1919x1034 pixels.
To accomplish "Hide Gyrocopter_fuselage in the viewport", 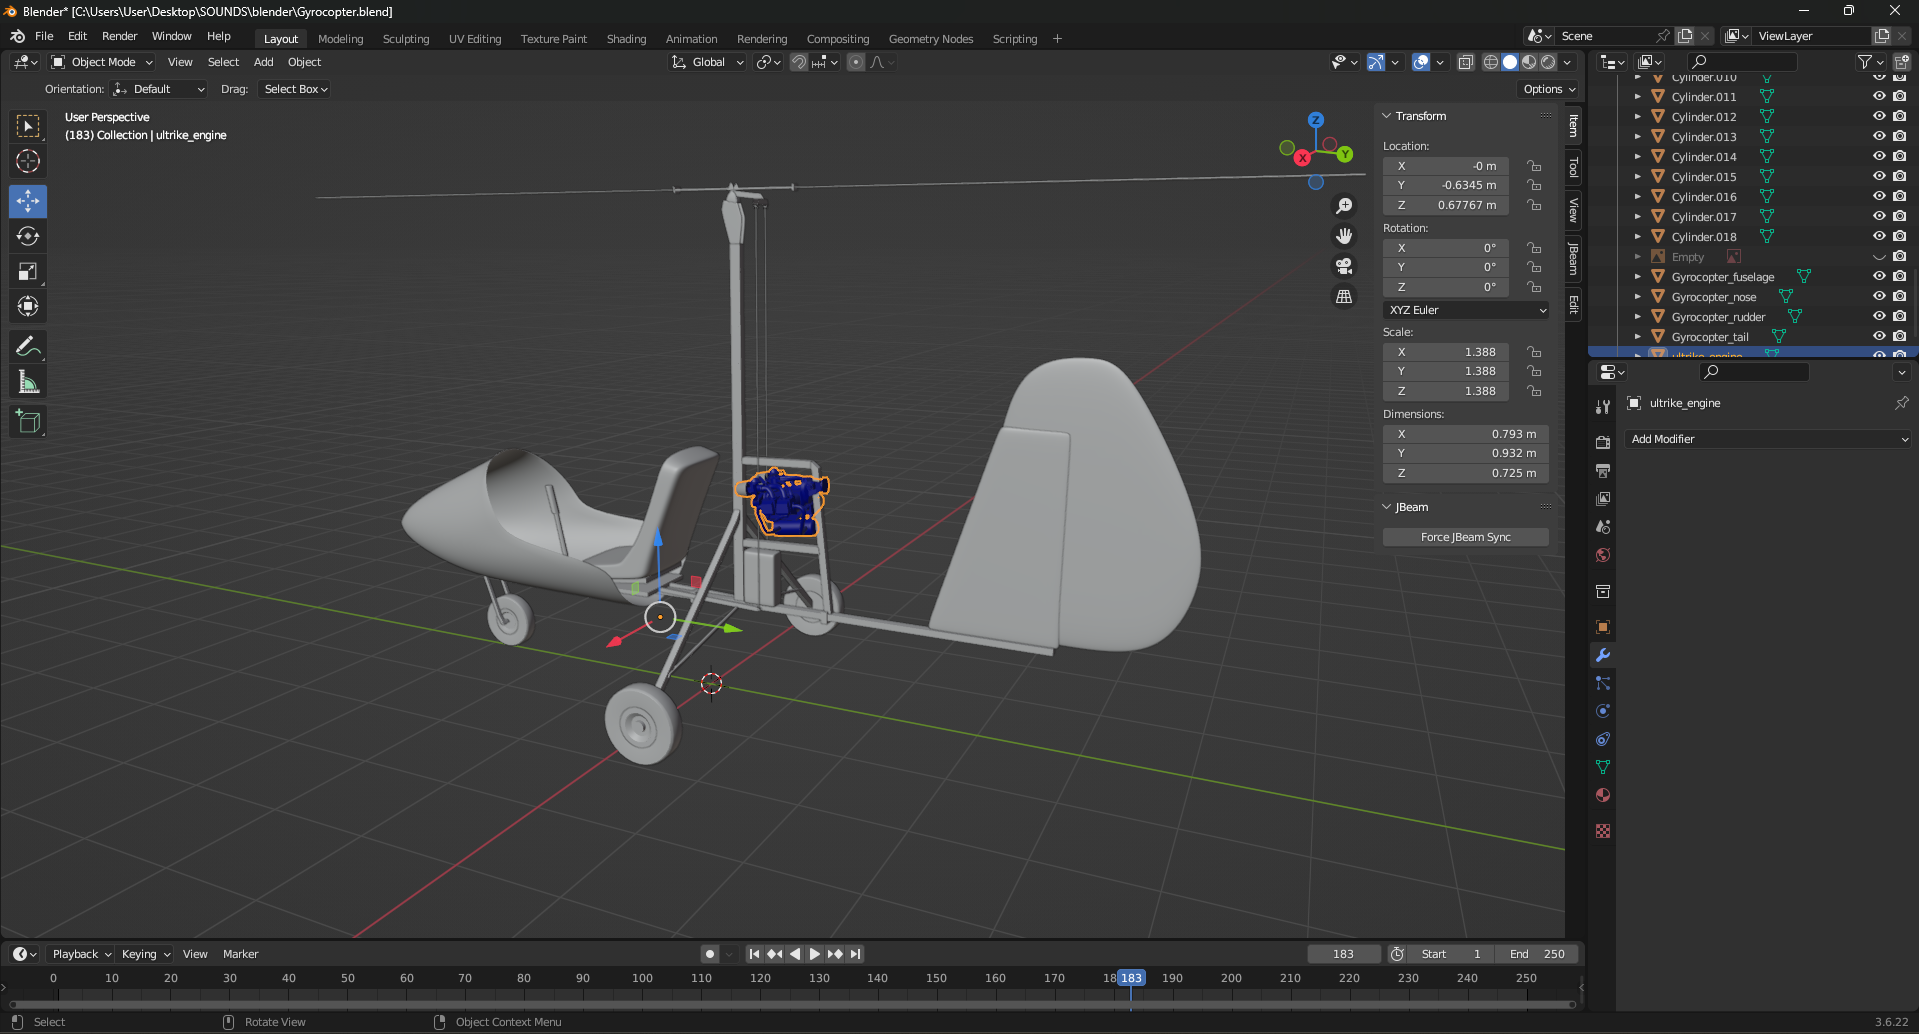I will click(1879, 277).
